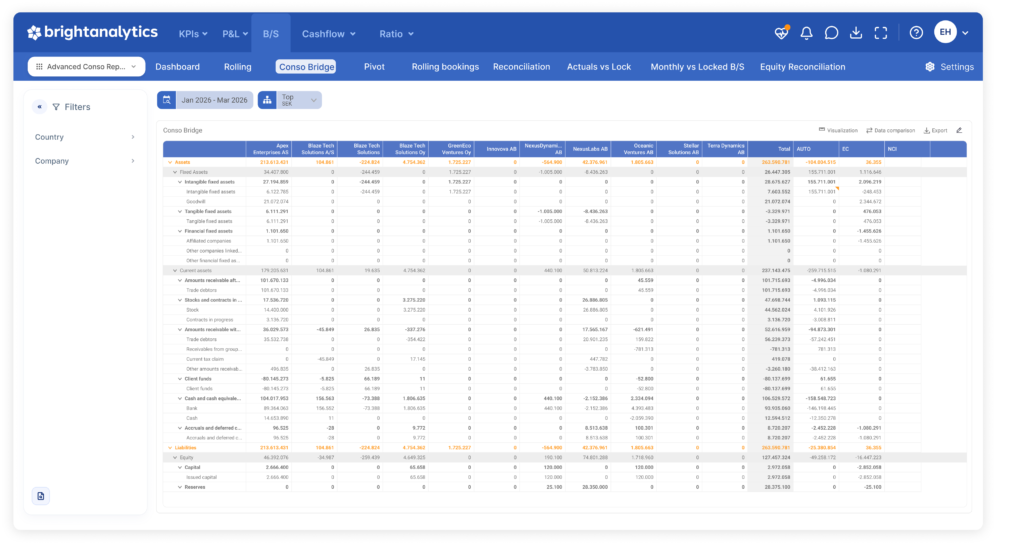Click the brightanalytics logo
The width and height of the screenshot is (1024, 545).
(92, 33)
